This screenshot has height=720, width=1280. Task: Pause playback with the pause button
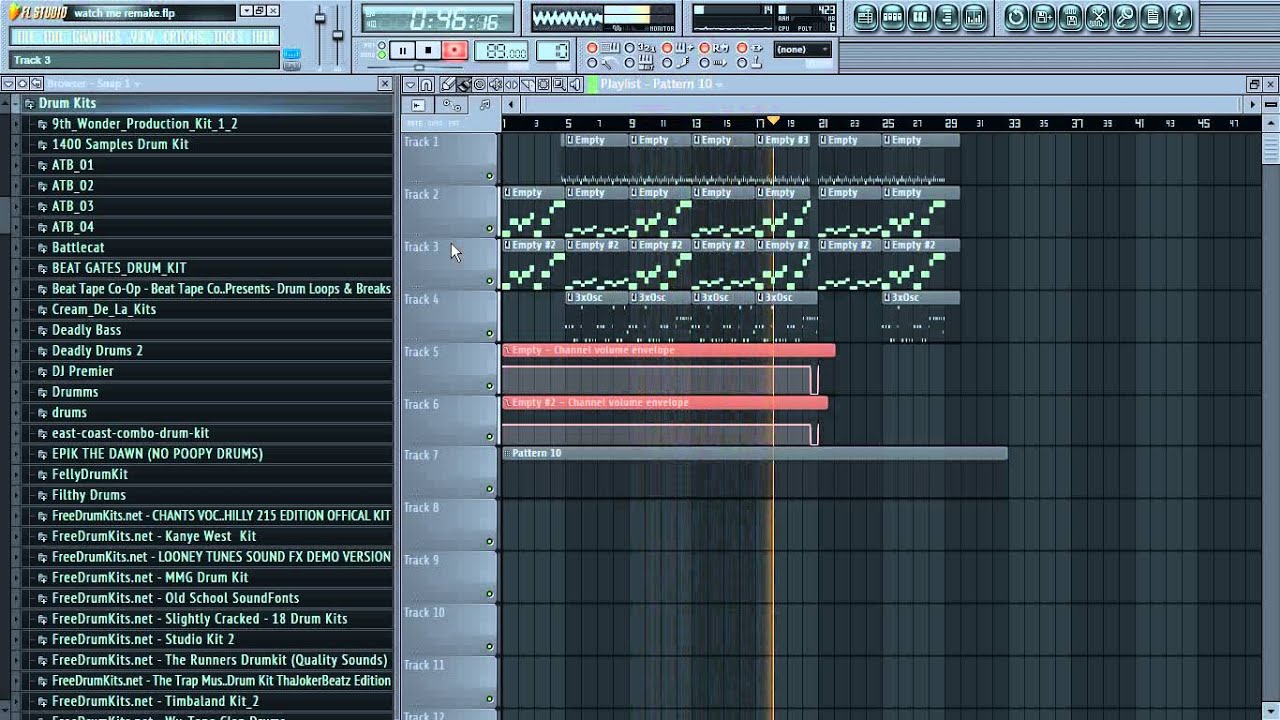402,50
